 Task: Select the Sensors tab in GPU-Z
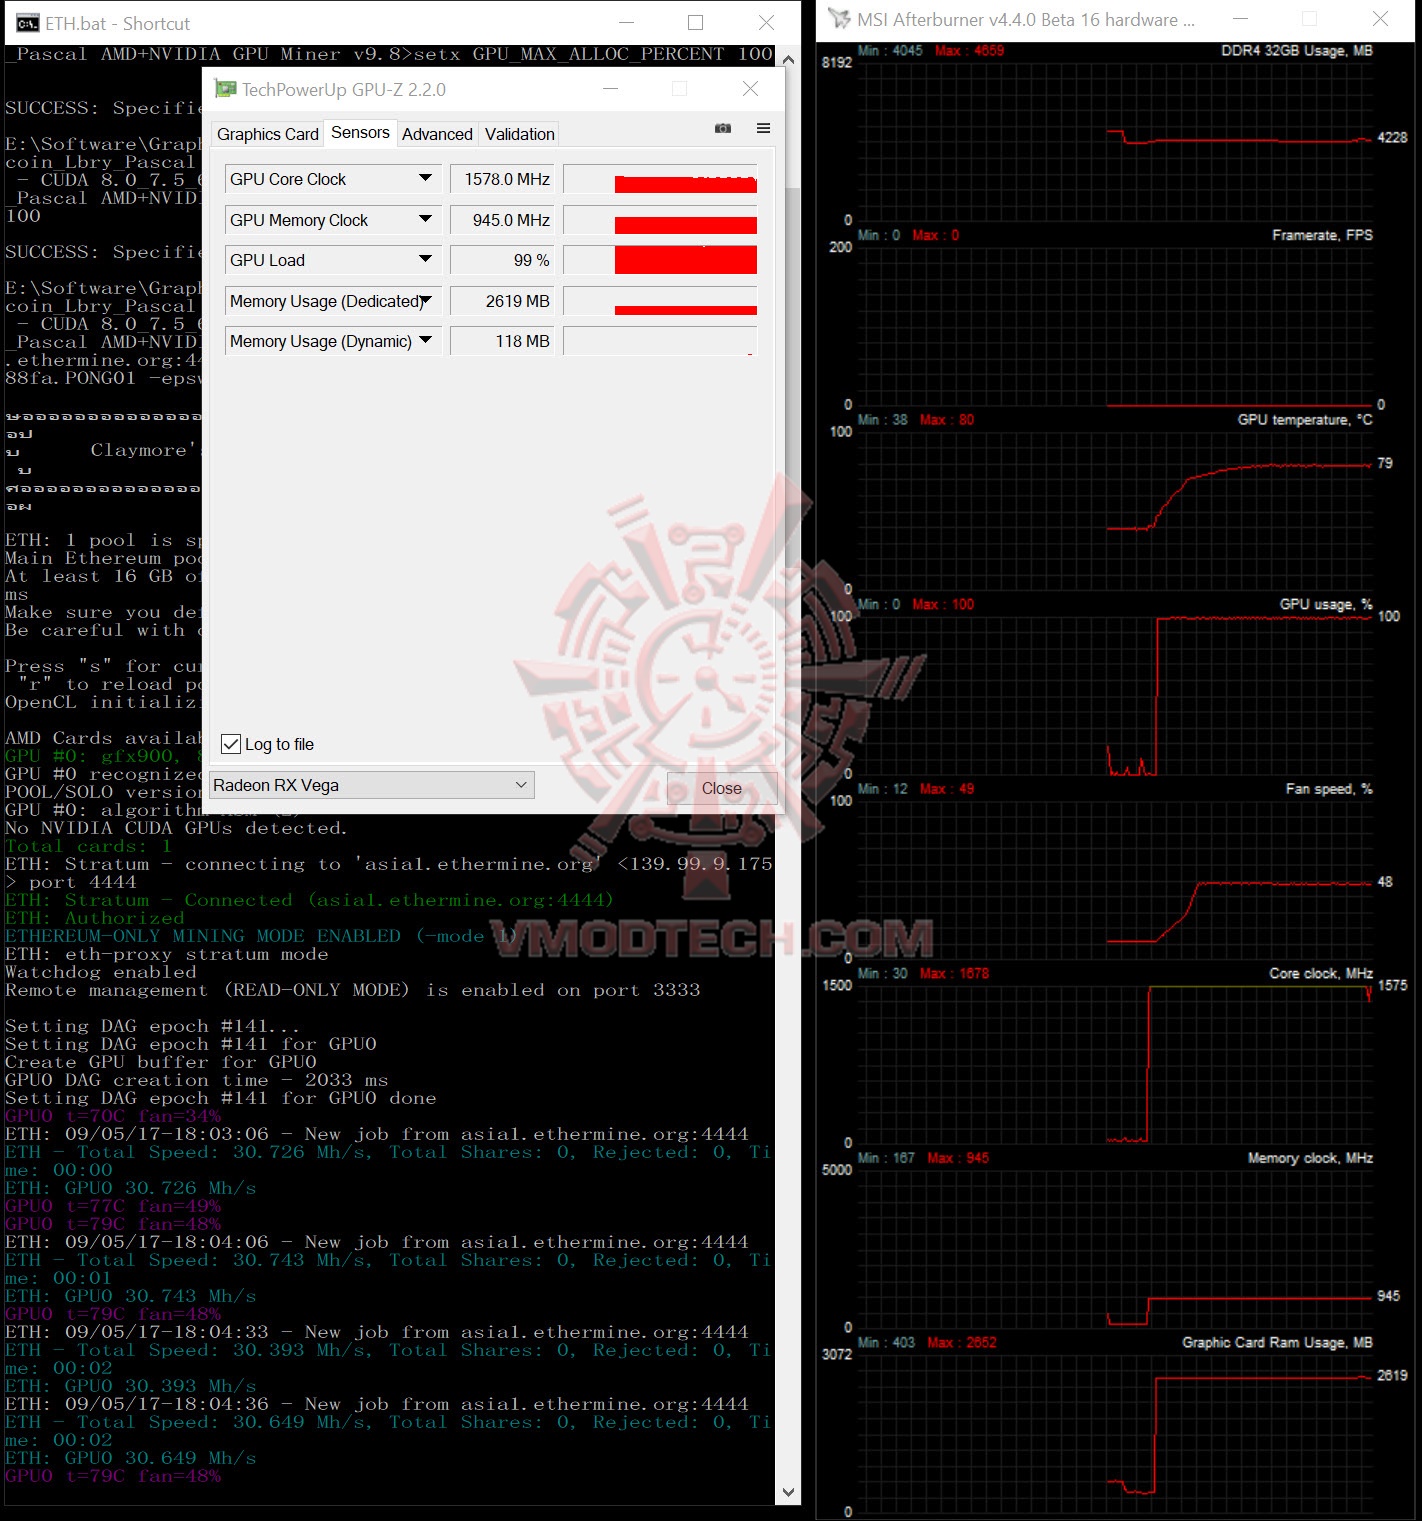360,133
